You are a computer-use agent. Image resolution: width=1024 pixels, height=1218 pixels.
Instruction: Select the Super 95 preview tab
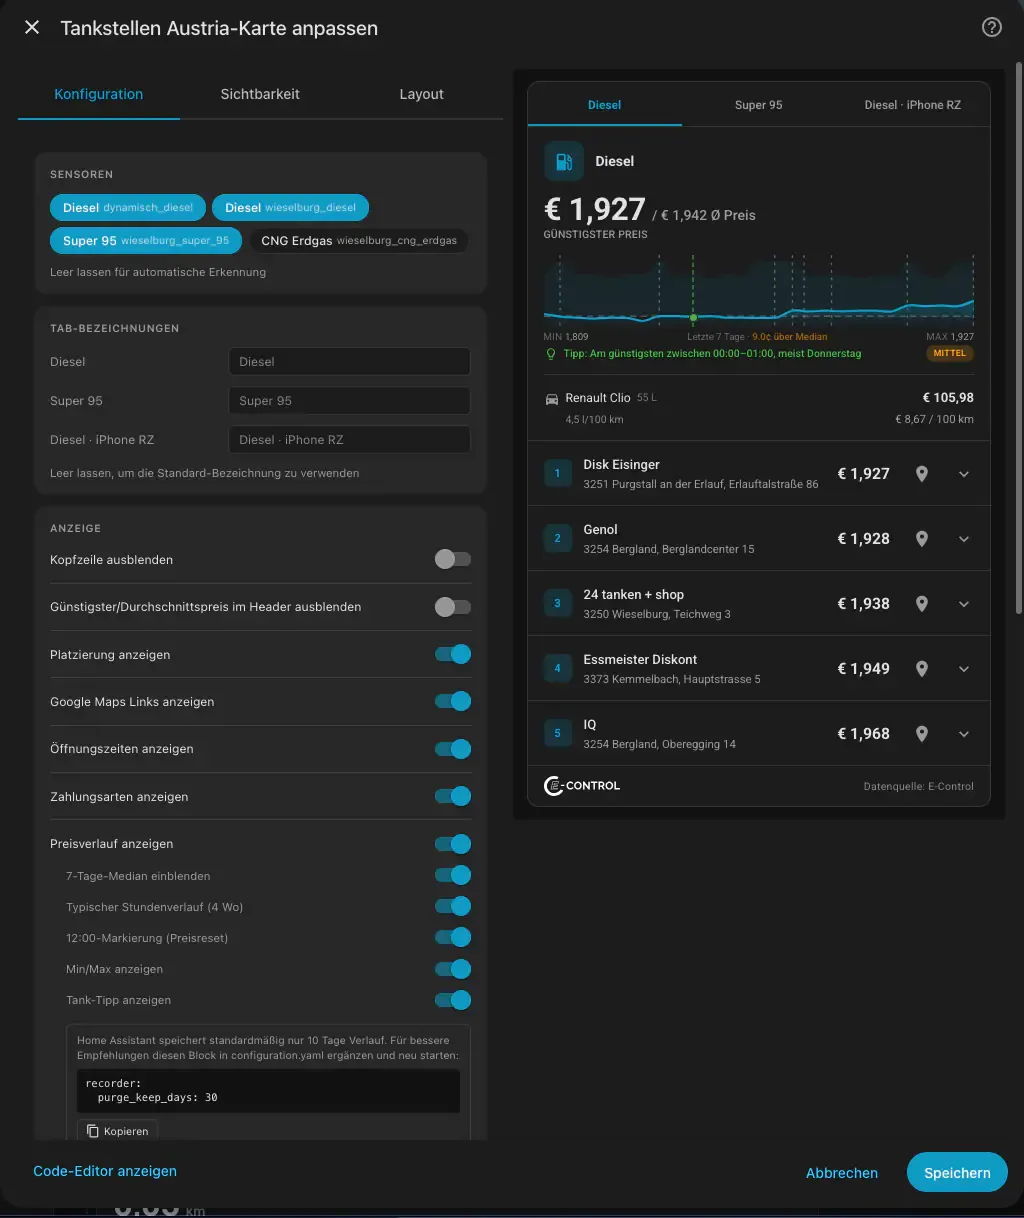(759, 105)
